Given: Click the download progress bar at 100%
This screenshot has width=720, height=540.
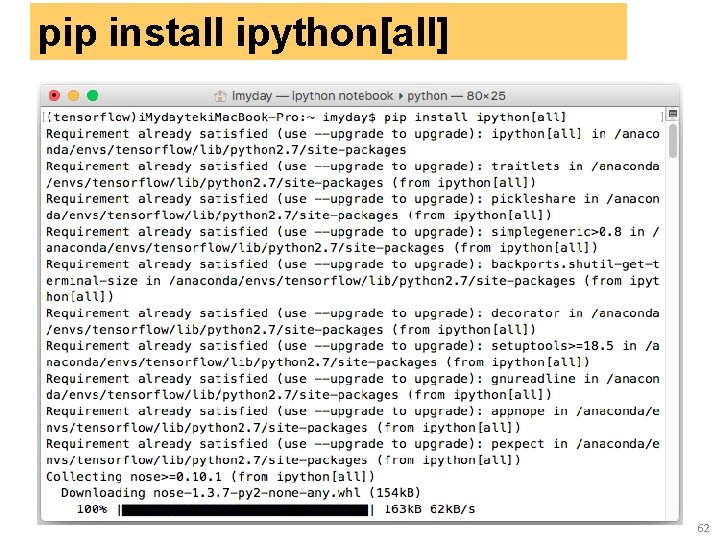Looking at the screenshot, I should (x=246, y=510).
